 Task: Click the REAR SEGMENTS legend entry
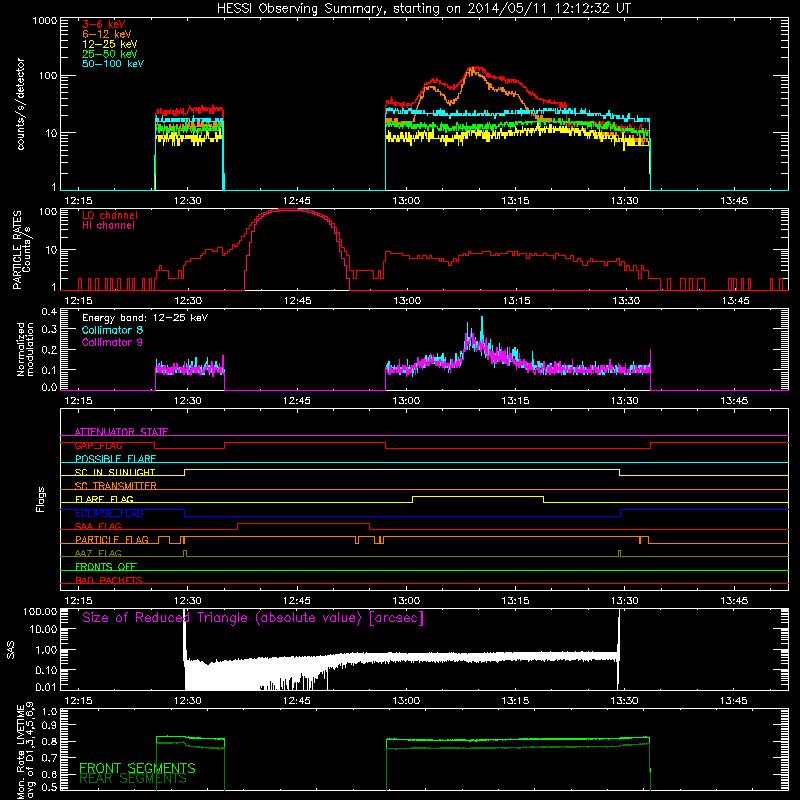(133, 779)
